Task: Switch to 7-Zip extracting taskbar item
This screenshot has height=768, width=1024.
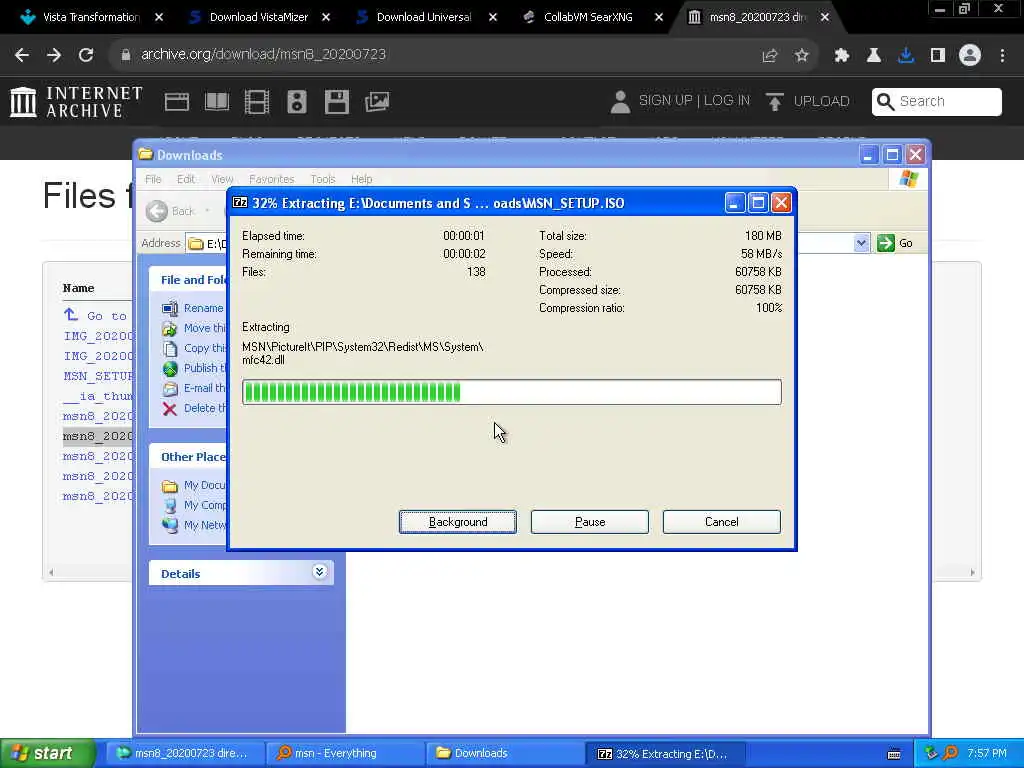Action: pyautogui.click(x=665, y=754)
